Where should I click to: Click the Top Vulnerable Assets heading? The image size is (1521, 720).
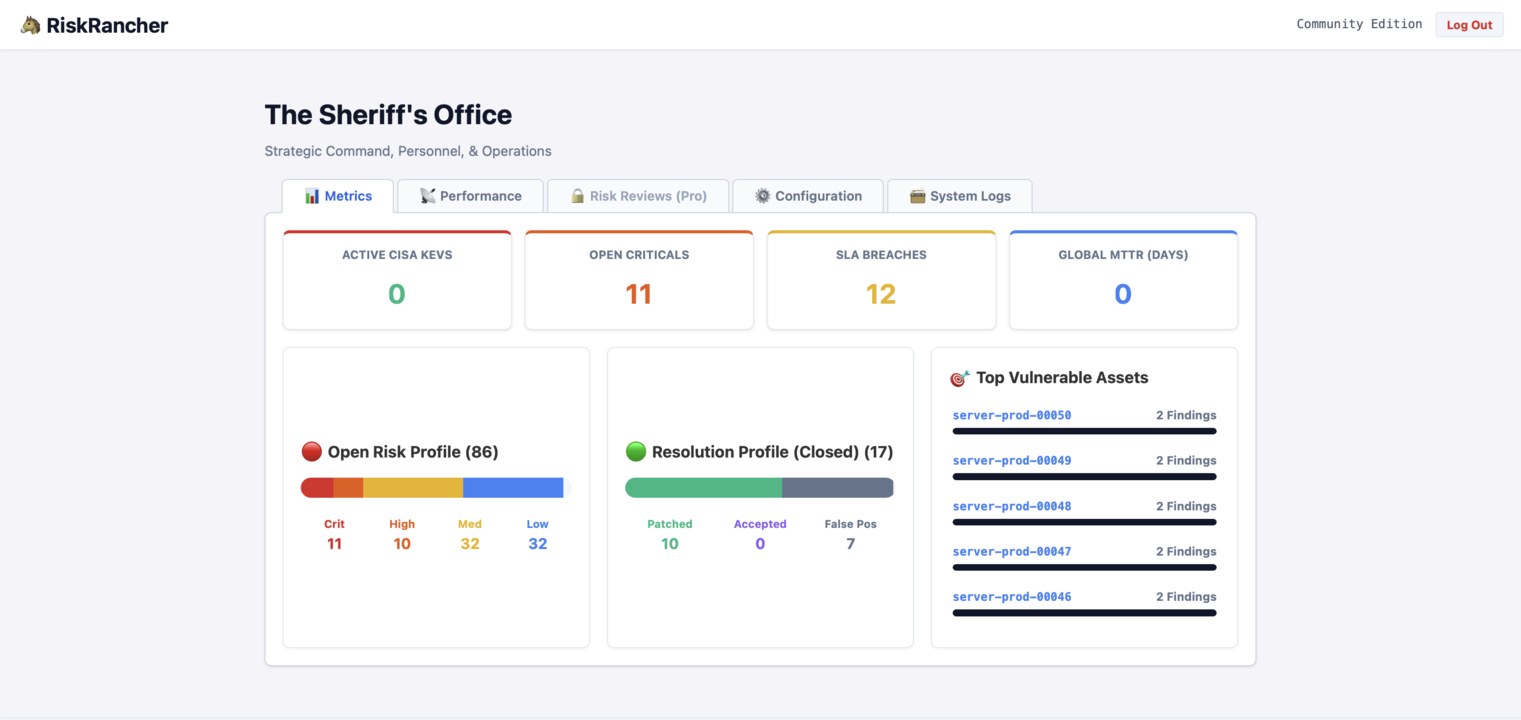click(1062, 378)
